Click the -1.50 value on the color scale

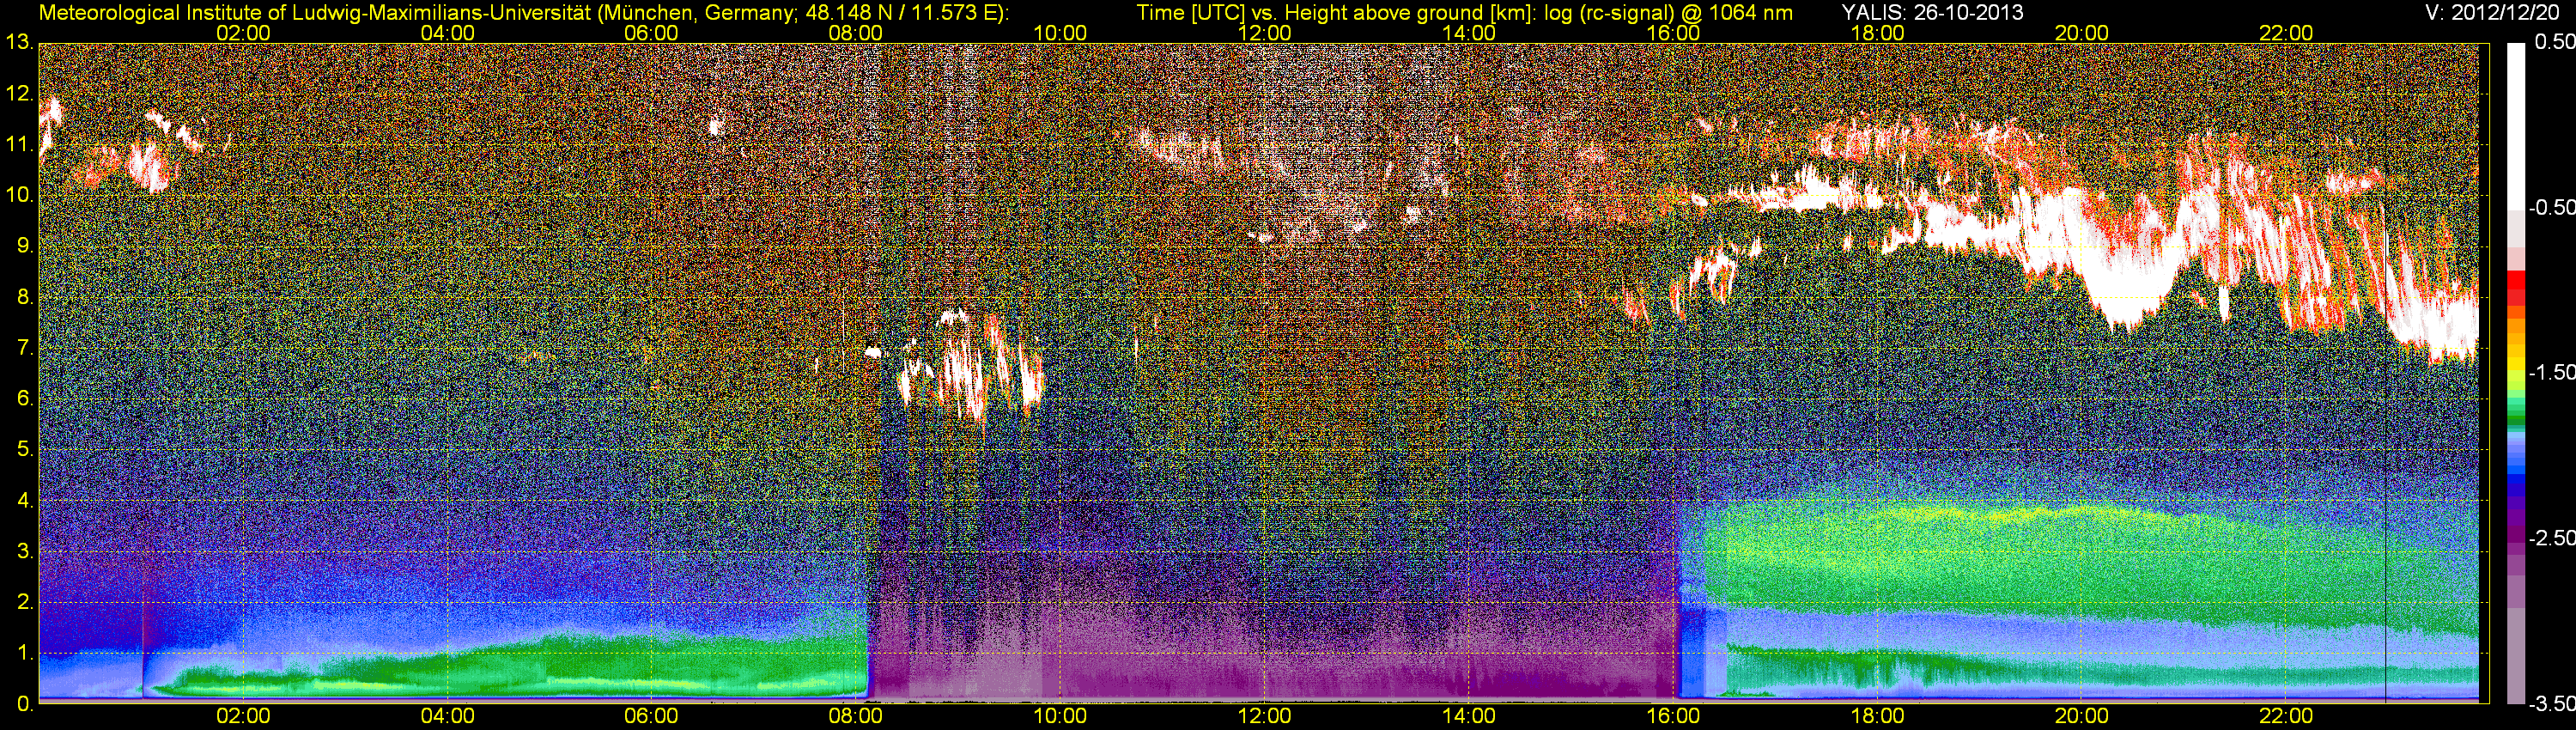point(2552,373)
